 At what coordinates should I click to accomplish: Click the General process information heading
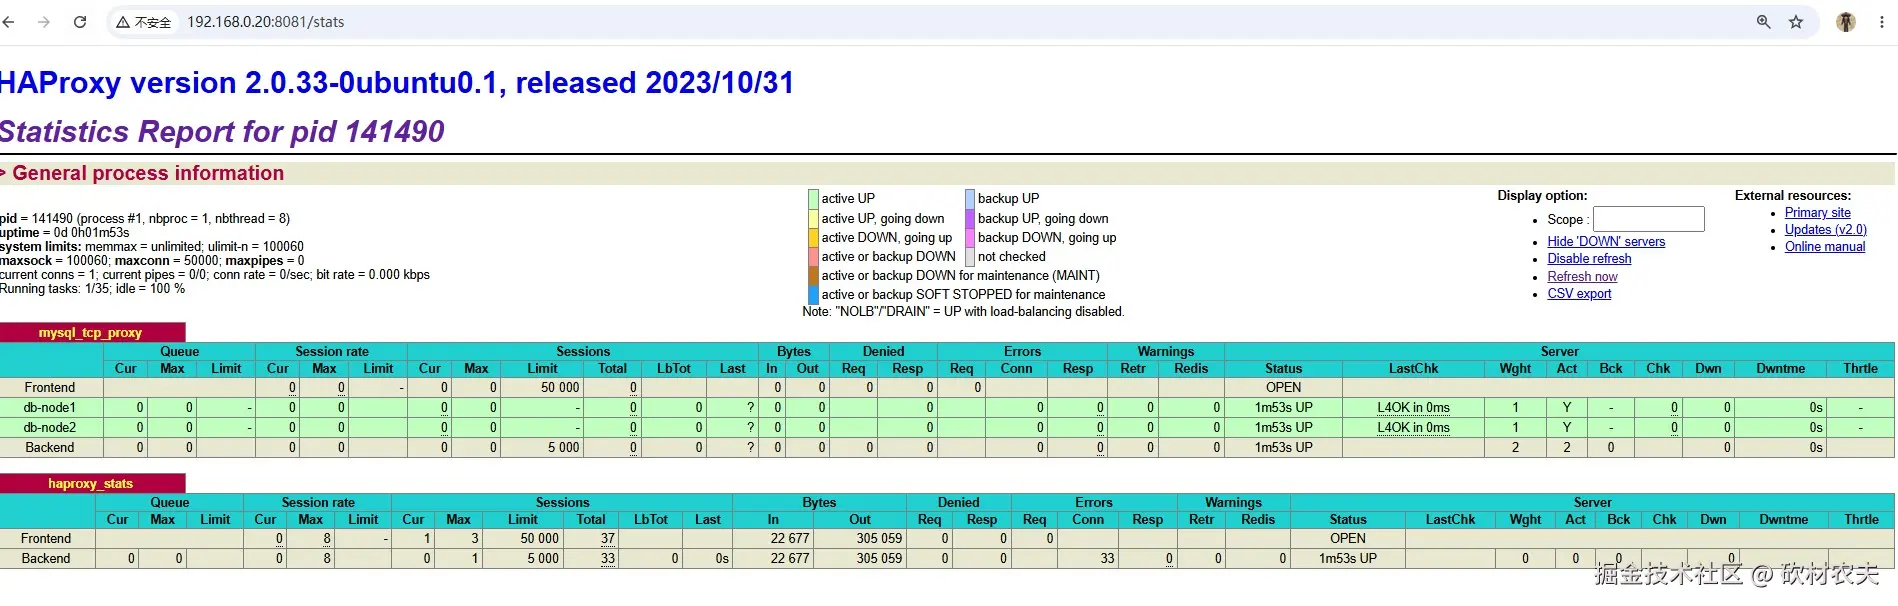(x=148, y=174)
